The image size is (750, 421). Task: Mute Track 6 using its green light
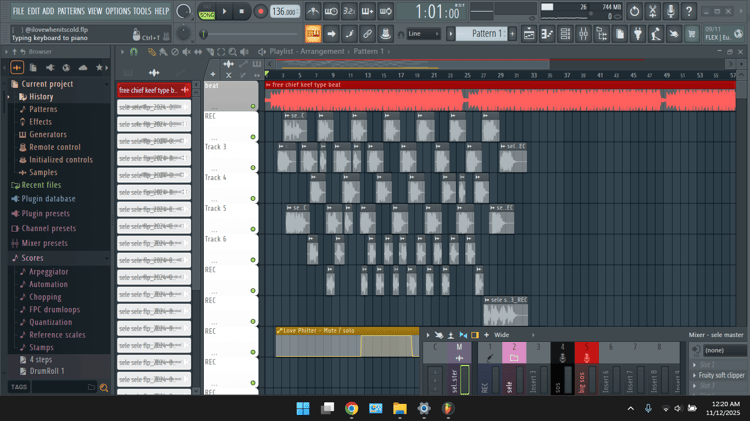(x=253, y=260)
